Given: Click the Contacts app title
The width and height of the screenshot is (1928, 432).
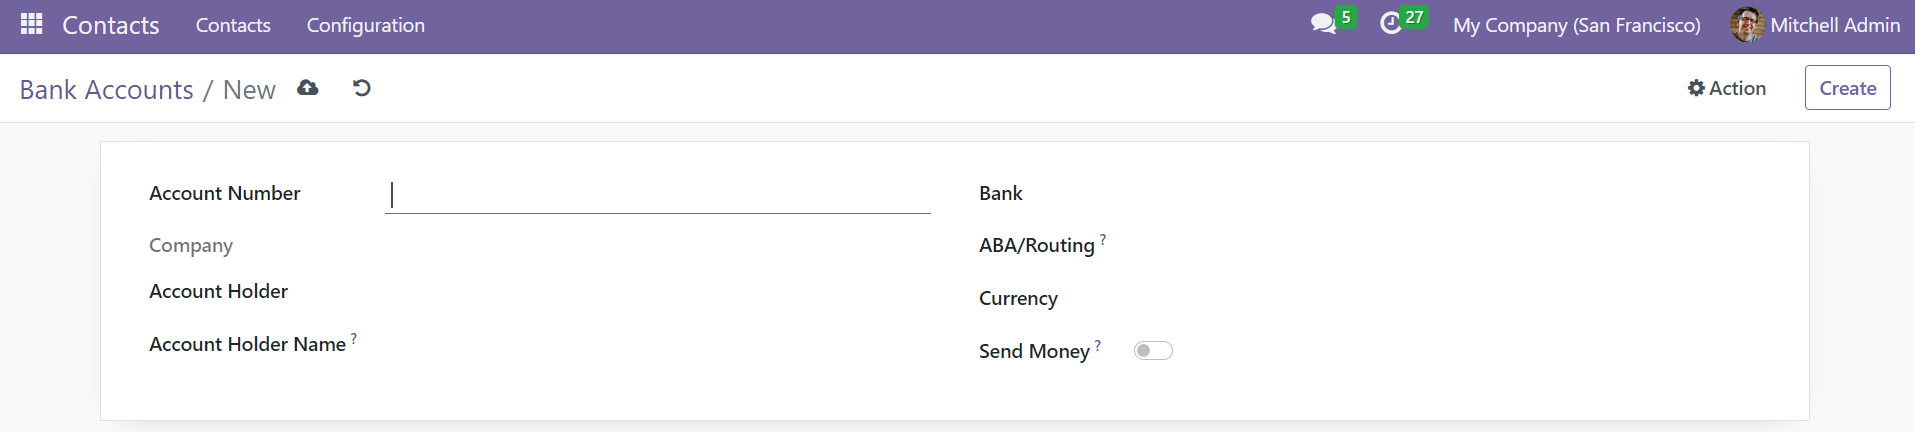Looking at the screenshot, I should (x=111, y=25).
